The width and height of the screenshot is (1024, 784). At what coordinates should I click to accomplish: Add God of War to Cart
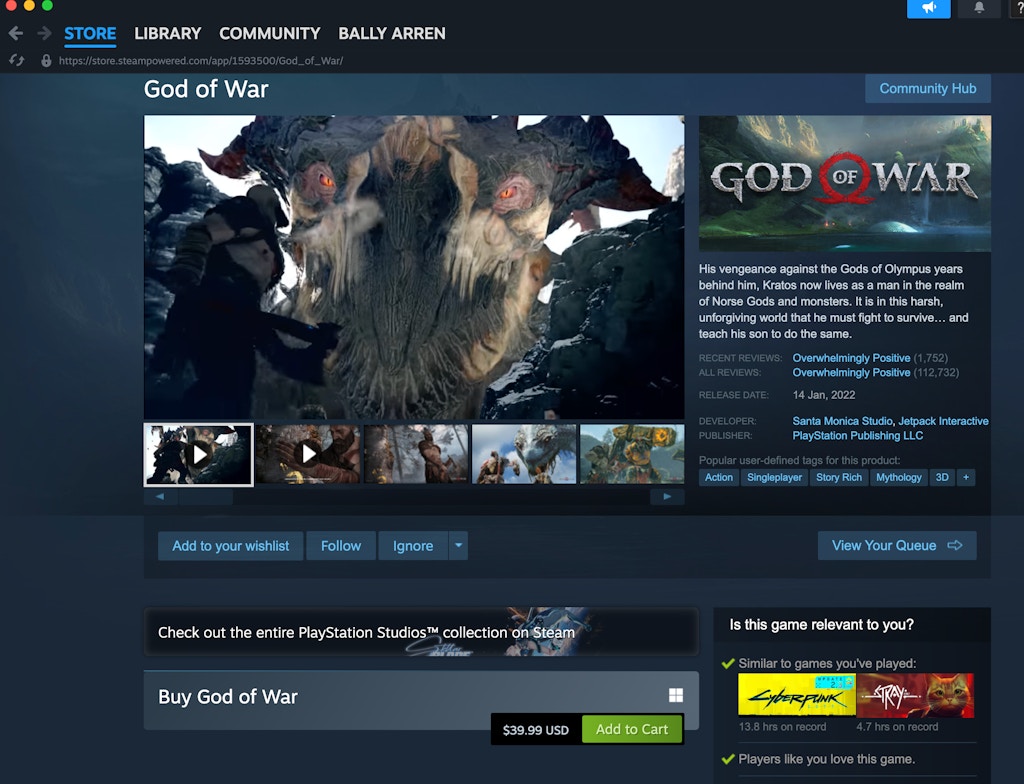[x=632, y=729]
